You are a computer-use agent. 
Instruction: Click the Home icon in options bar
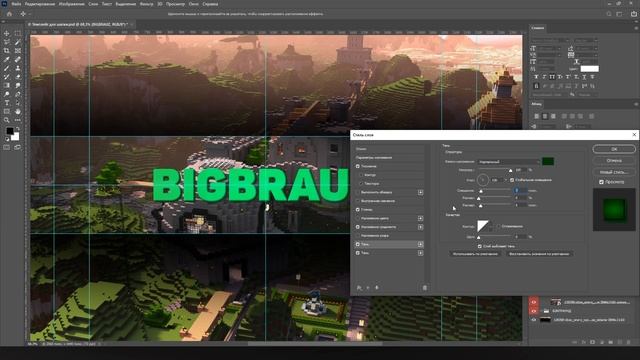click(9, 14)
